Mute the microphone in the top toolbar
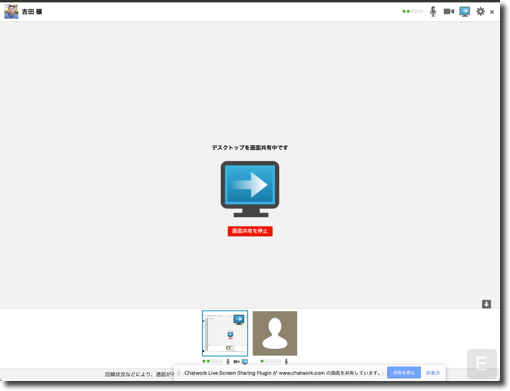This screenshot has height=391, width=510. pos(433,12)
